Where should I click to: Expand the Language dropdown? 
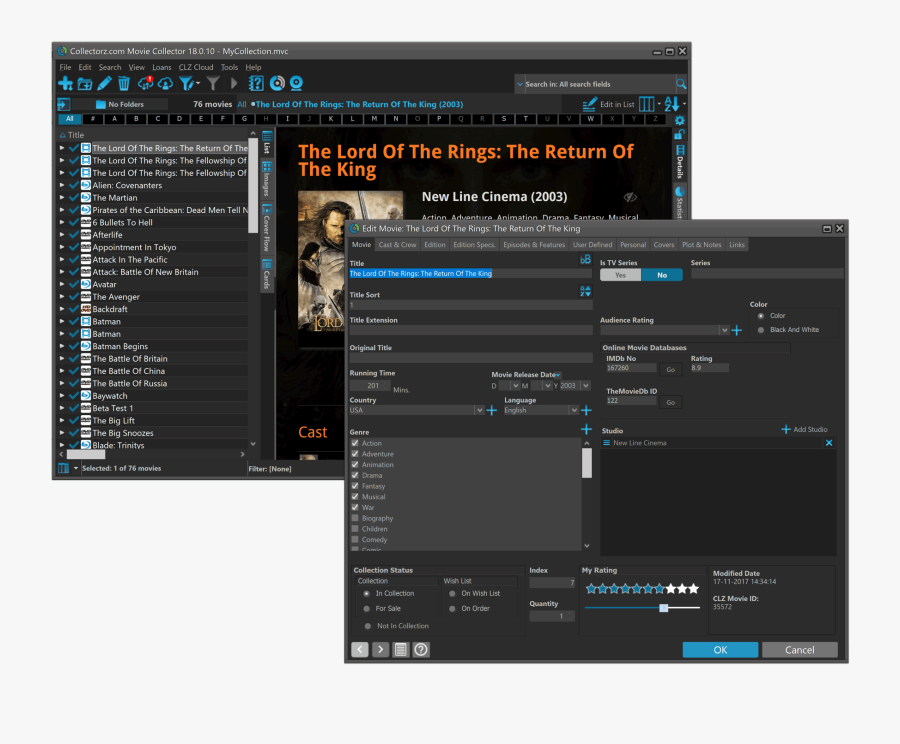[574, 410]
